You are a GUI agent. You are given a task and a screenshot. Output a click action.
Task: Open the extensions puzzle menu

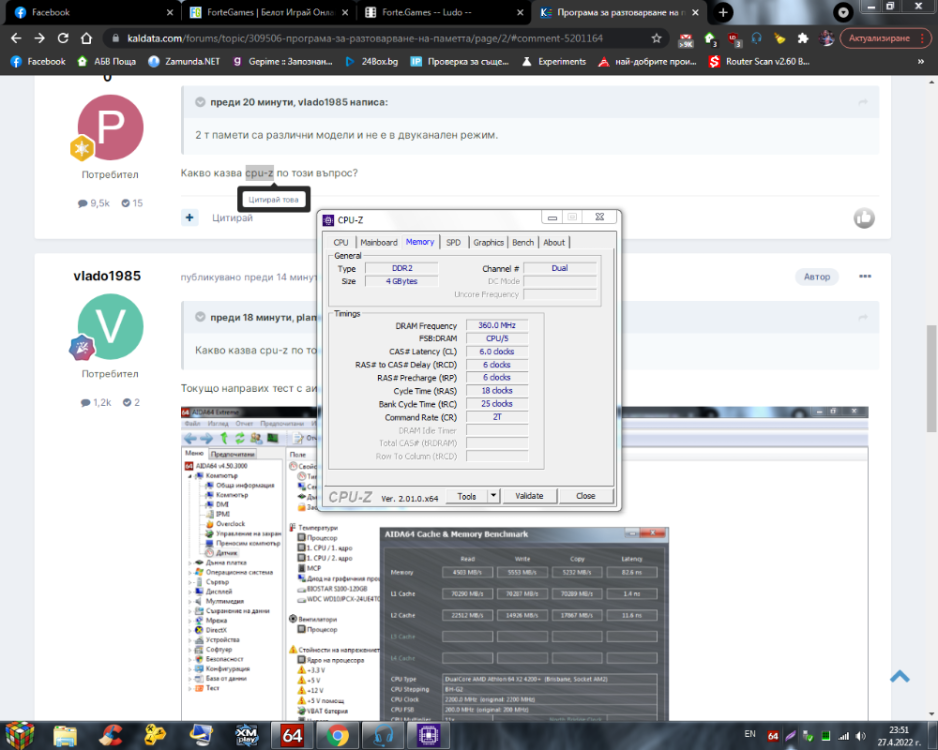[x=803, y=38]
